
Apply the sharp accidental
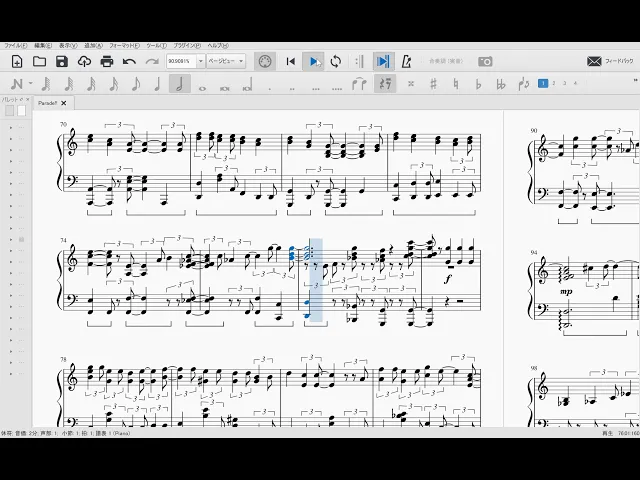tap(433, 84)
